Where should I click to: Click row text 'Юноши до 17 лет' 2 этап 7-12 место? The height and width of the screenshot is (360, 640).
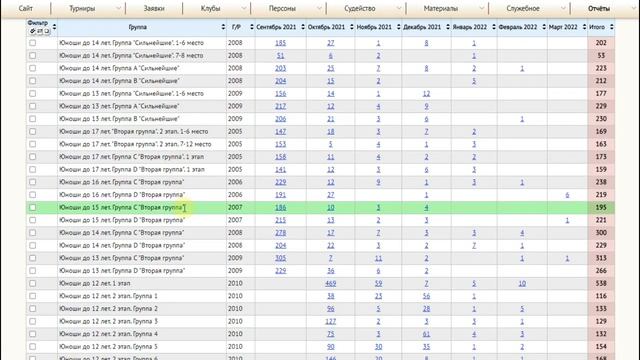(135, 144)
